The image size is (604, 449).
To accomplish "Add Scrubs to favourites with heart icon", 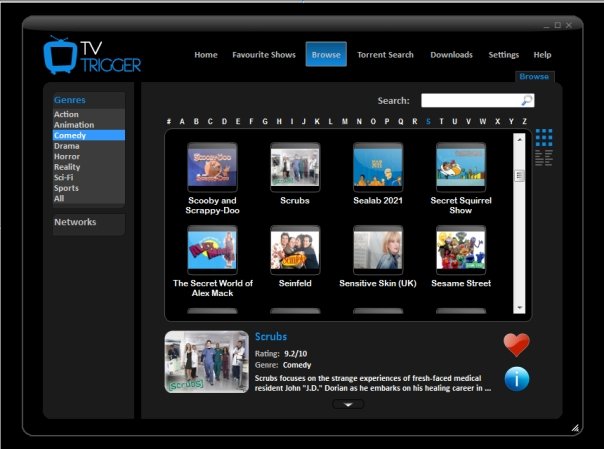I will pyautogui.click(x=517, y=344).
